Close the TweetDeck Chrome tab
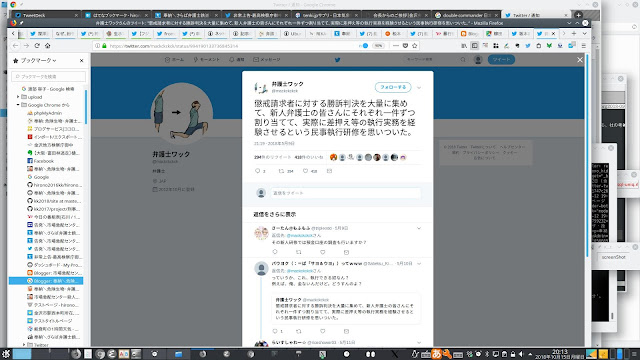 pos(76,15)
